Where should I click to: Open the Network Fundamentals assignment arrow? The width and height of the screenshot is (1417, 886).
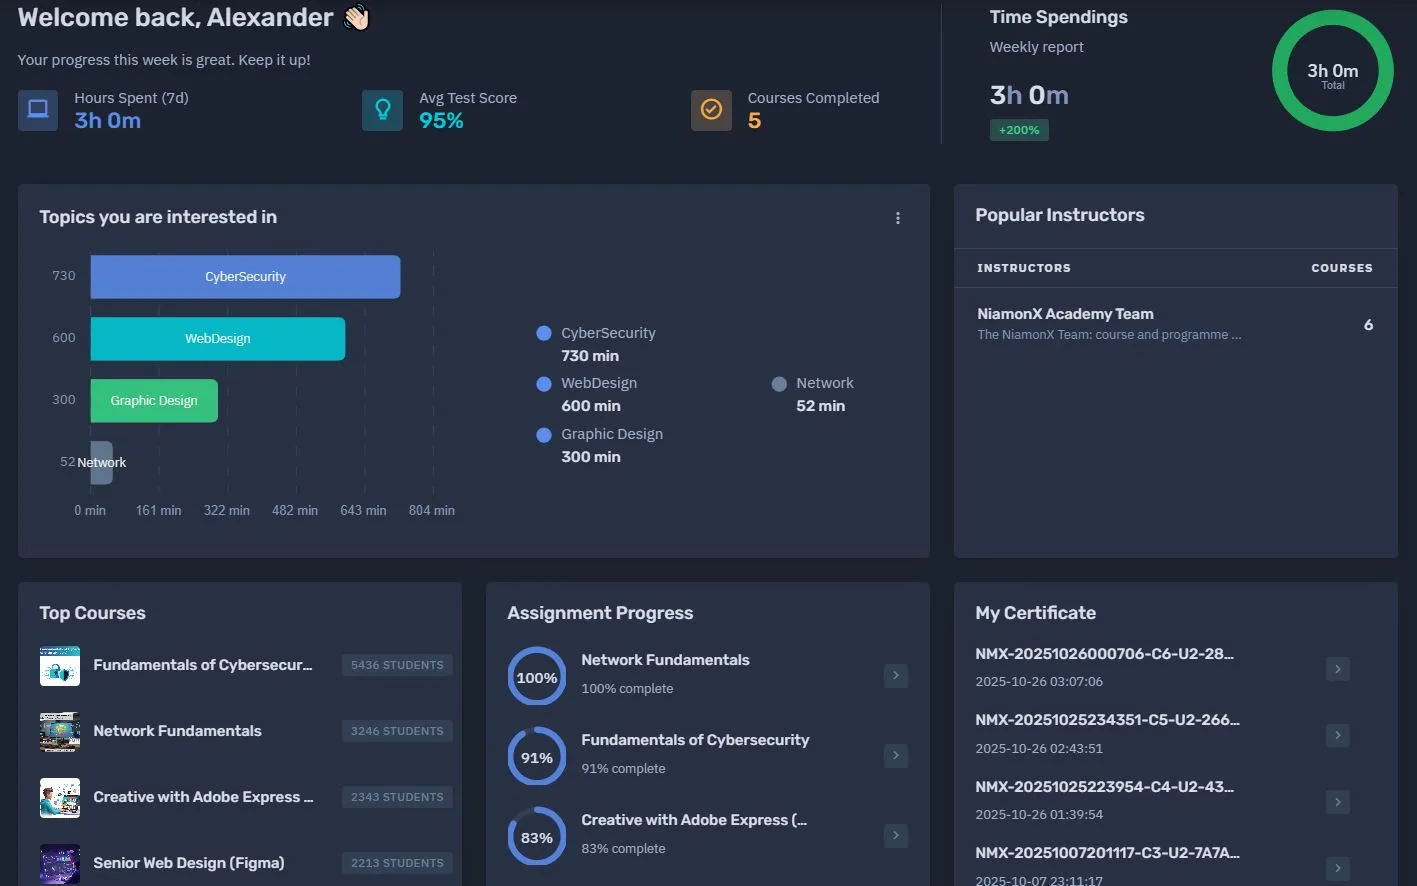pos(895,676)
